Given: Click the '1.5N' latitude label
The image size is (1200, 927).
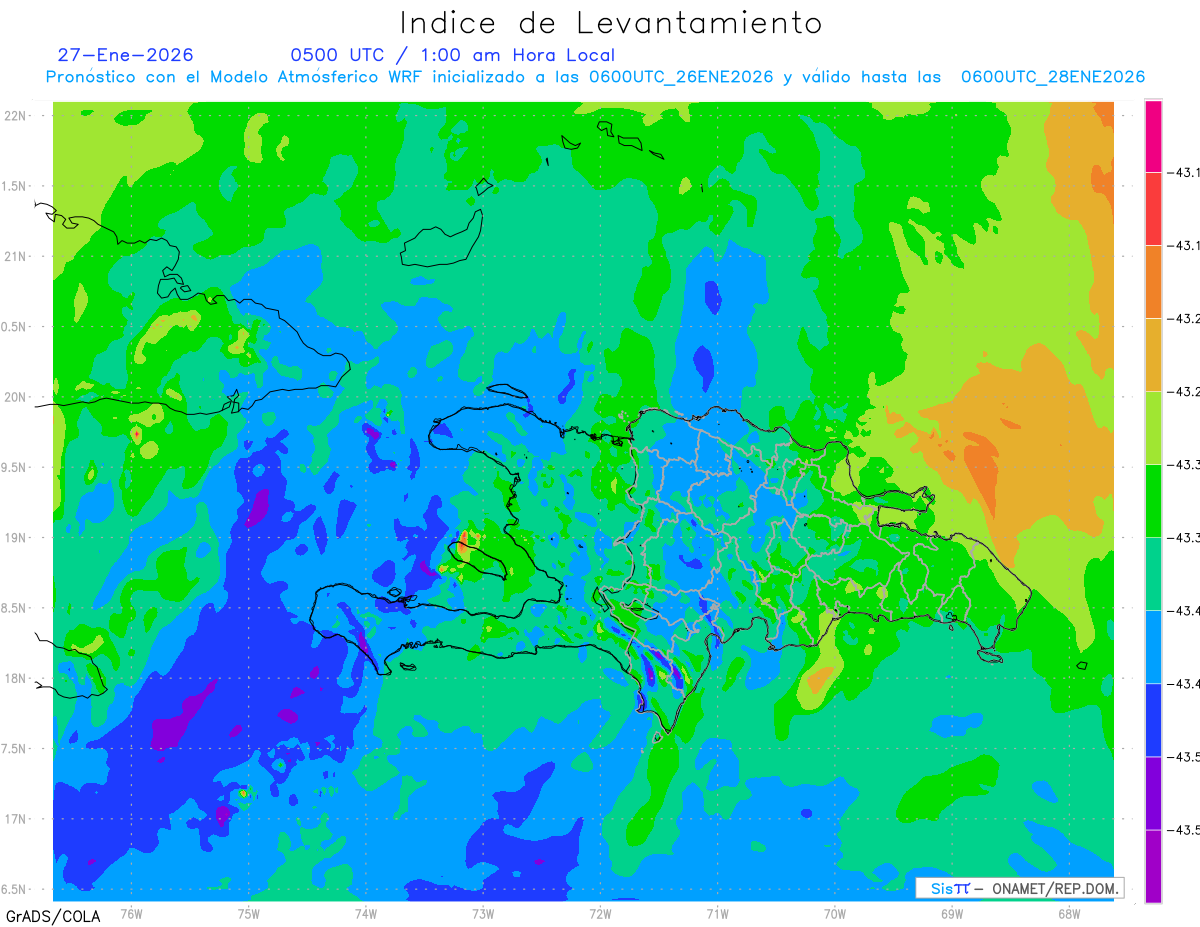Looking at the screenshot, I should click(15, 186).
